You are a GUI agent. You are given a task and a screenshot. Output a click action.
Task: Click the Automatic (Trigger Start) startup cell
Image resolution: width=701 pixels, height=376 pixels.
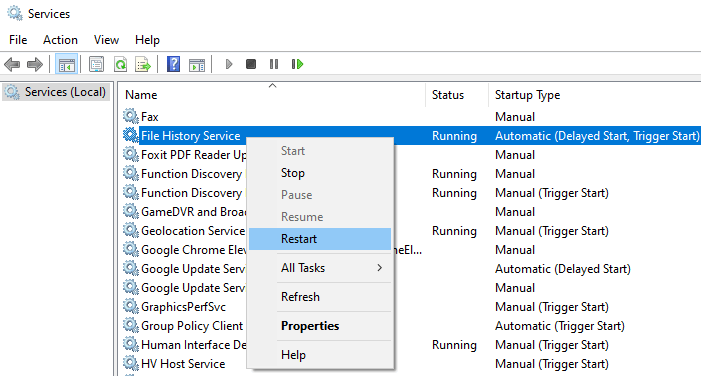pos(560,326)
